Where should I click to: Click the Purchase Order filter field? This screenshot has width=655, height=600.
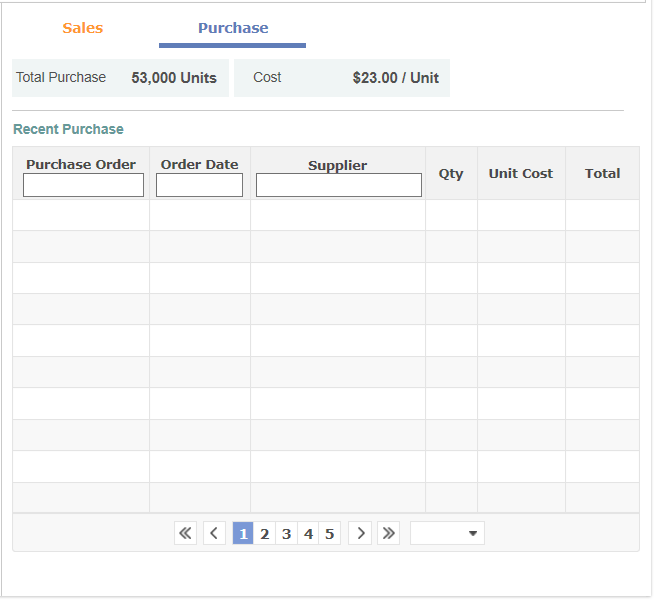click(x=83, y=185)
